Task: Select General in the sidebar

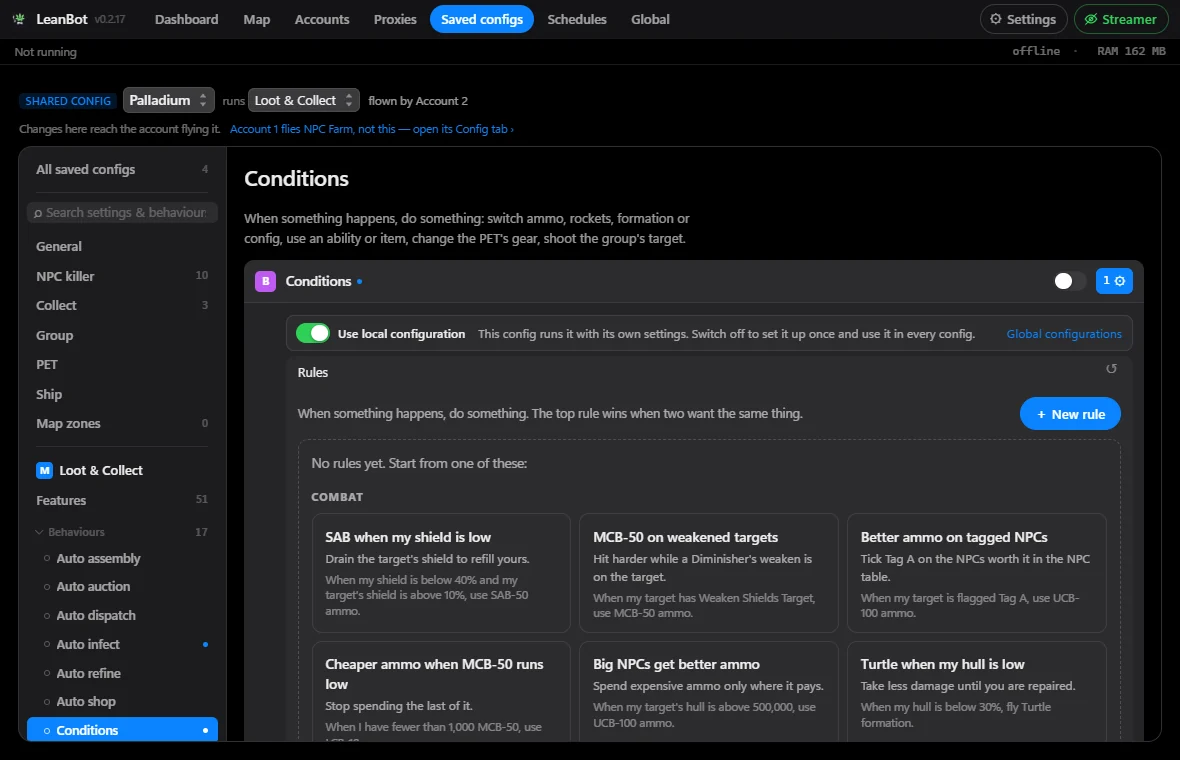Action: coord(122,246)
